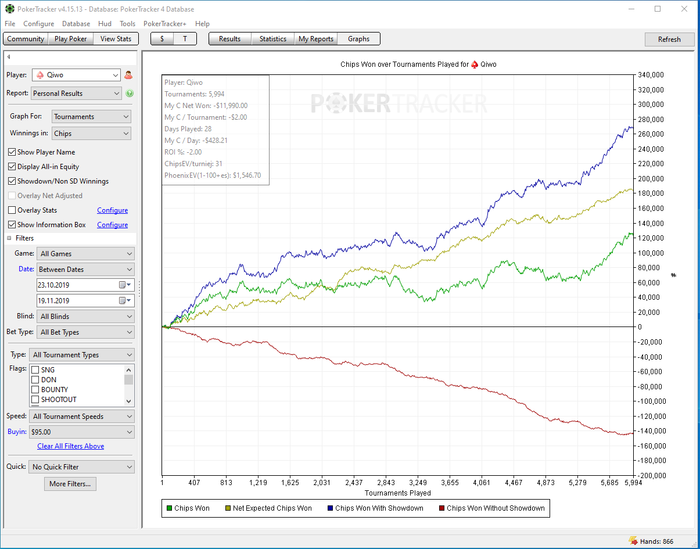The image size is (700, 549).
Task: Open calendar picker for start date 23.10.2019
Action: 125,285
